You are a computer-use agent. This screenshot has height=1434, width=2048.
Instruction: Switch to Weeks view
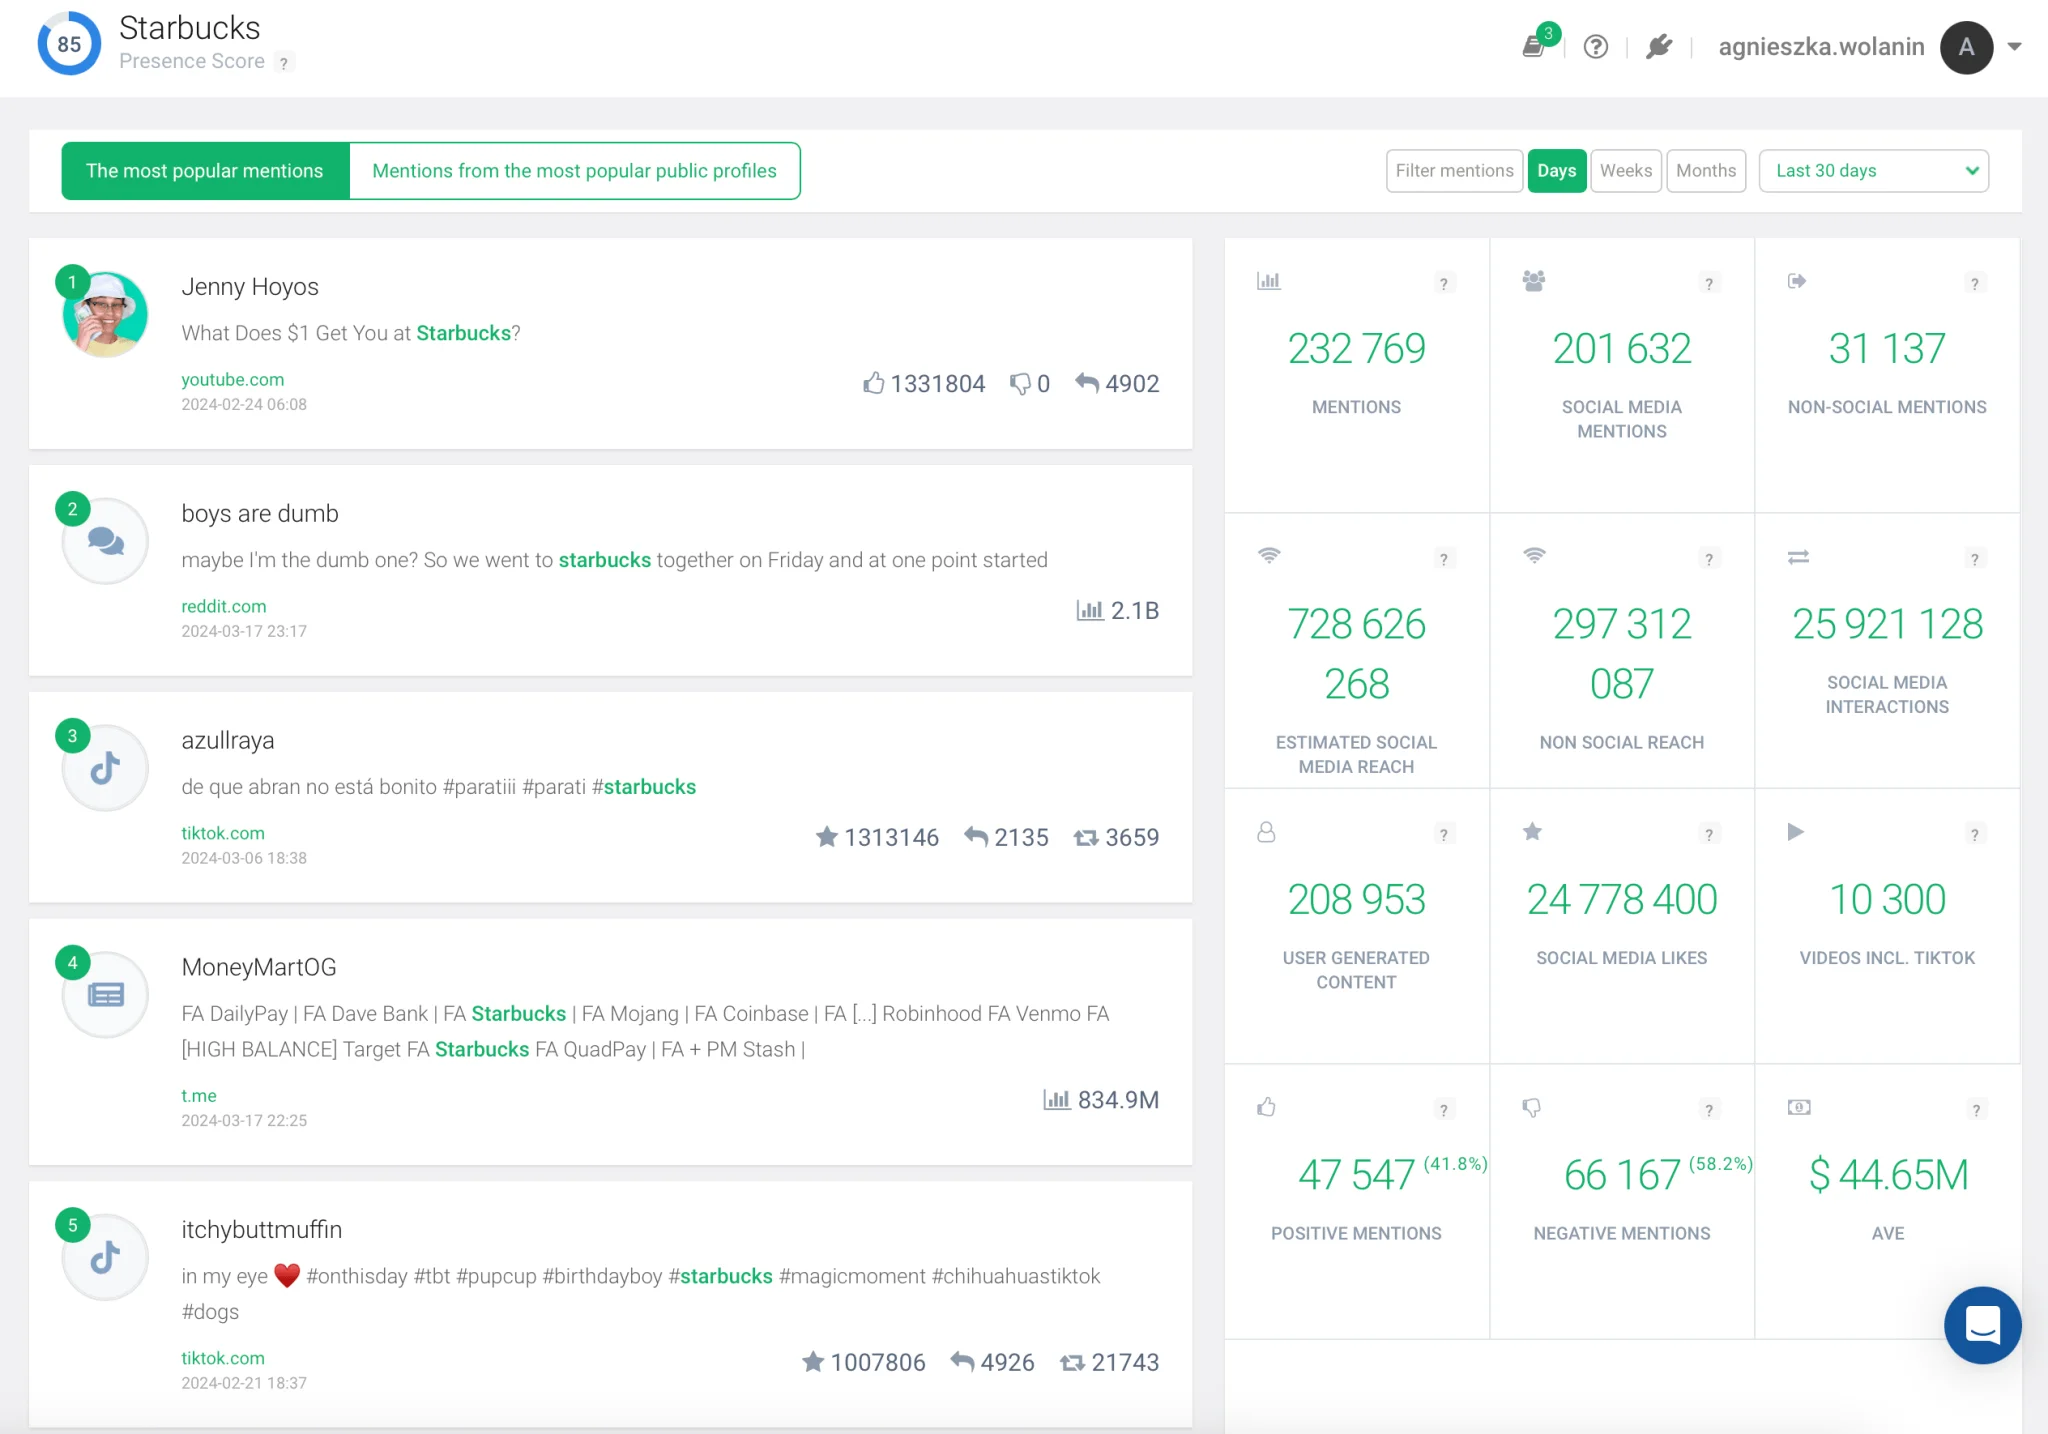pyautogui.click(x=1625, y=170)
